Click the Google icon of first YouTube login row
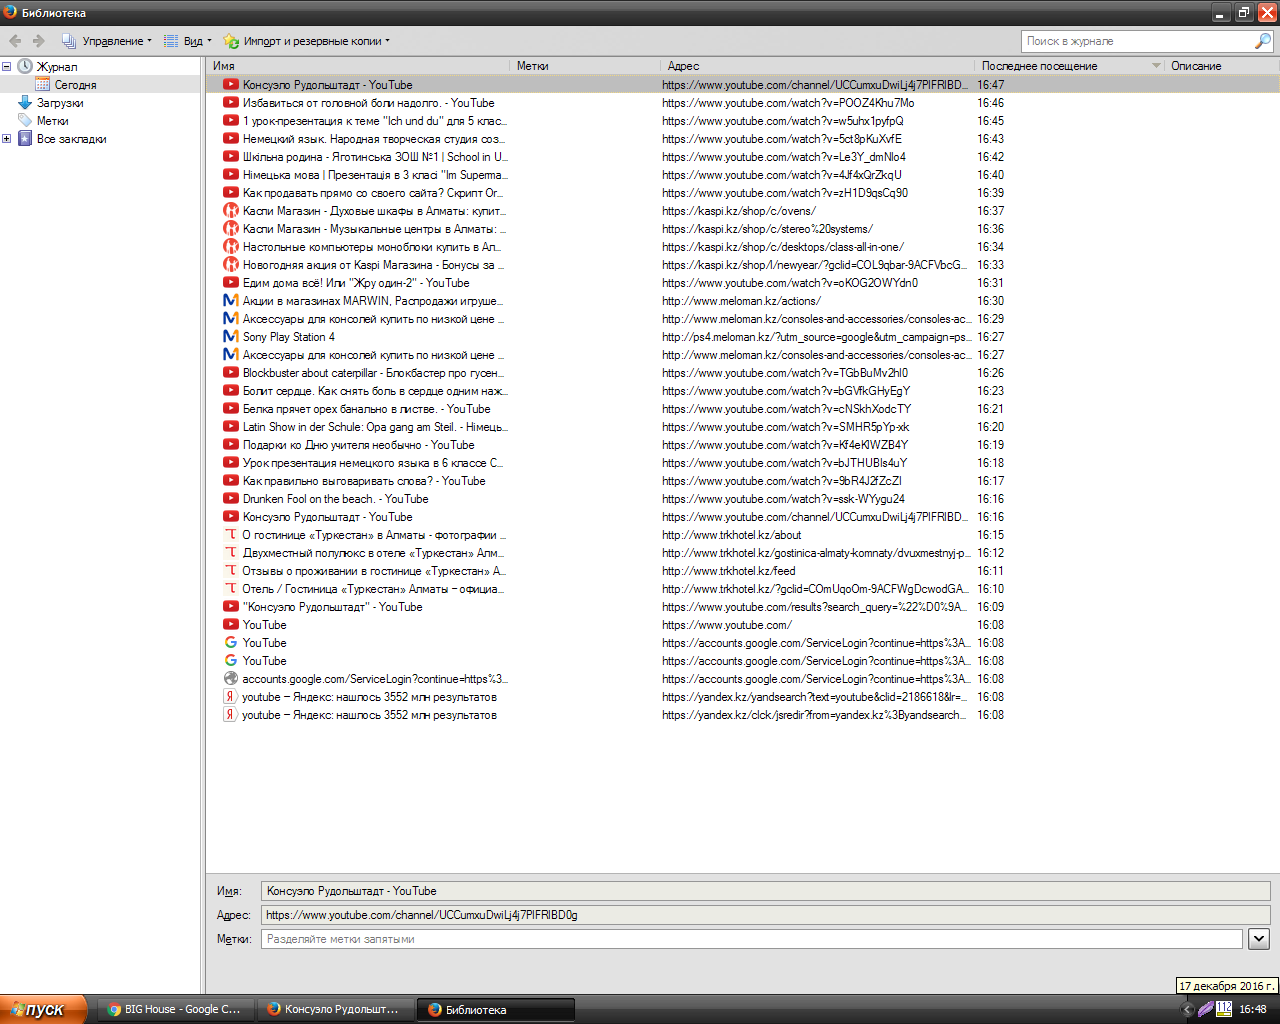Screen dimensions: 1280x1024 (231, 643)
